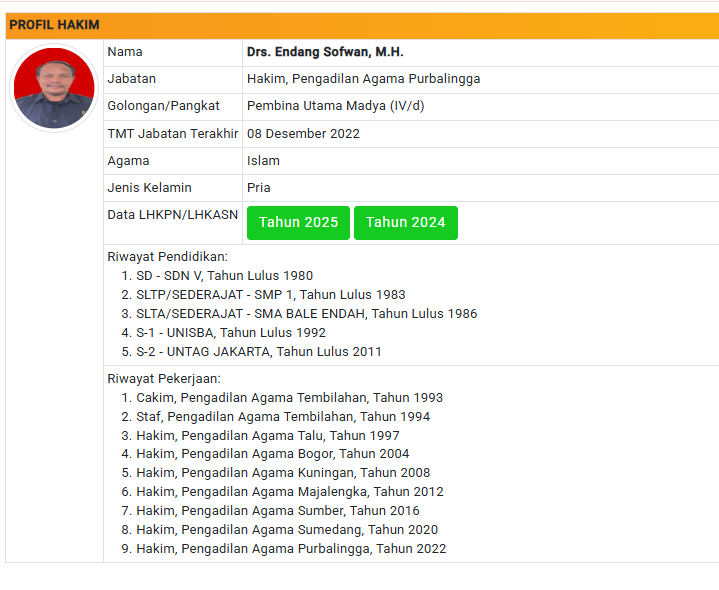Click the Riwayat Pekerjaan heading
Viewport: 719px width, 590px height.
click(x=164, y=379)
